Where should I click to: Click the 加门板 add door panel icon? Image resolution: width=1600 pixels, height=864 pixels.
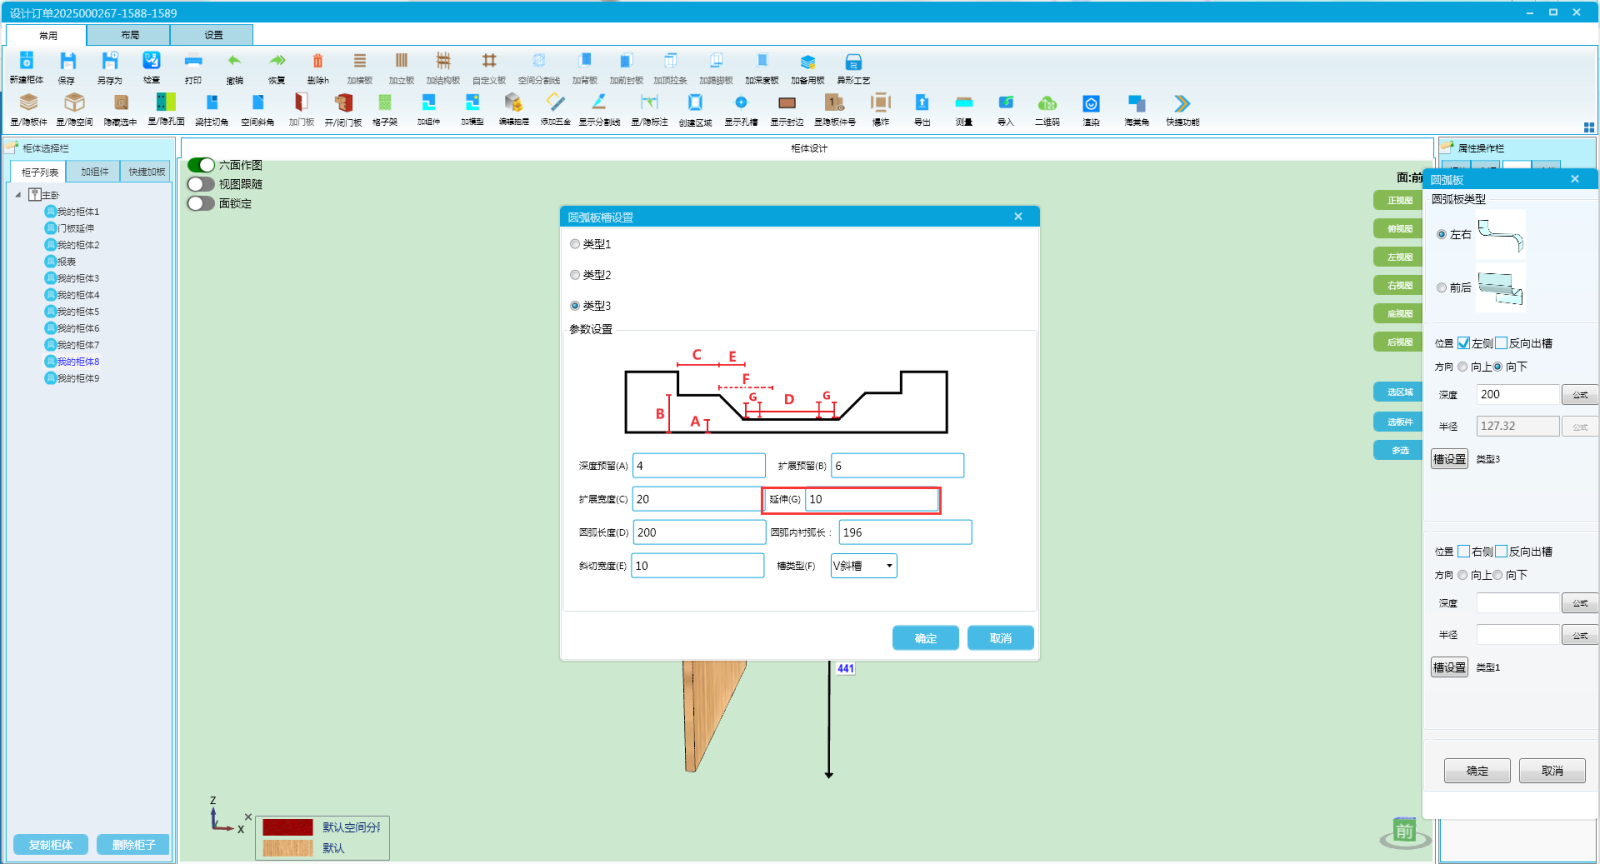point(301,103)
